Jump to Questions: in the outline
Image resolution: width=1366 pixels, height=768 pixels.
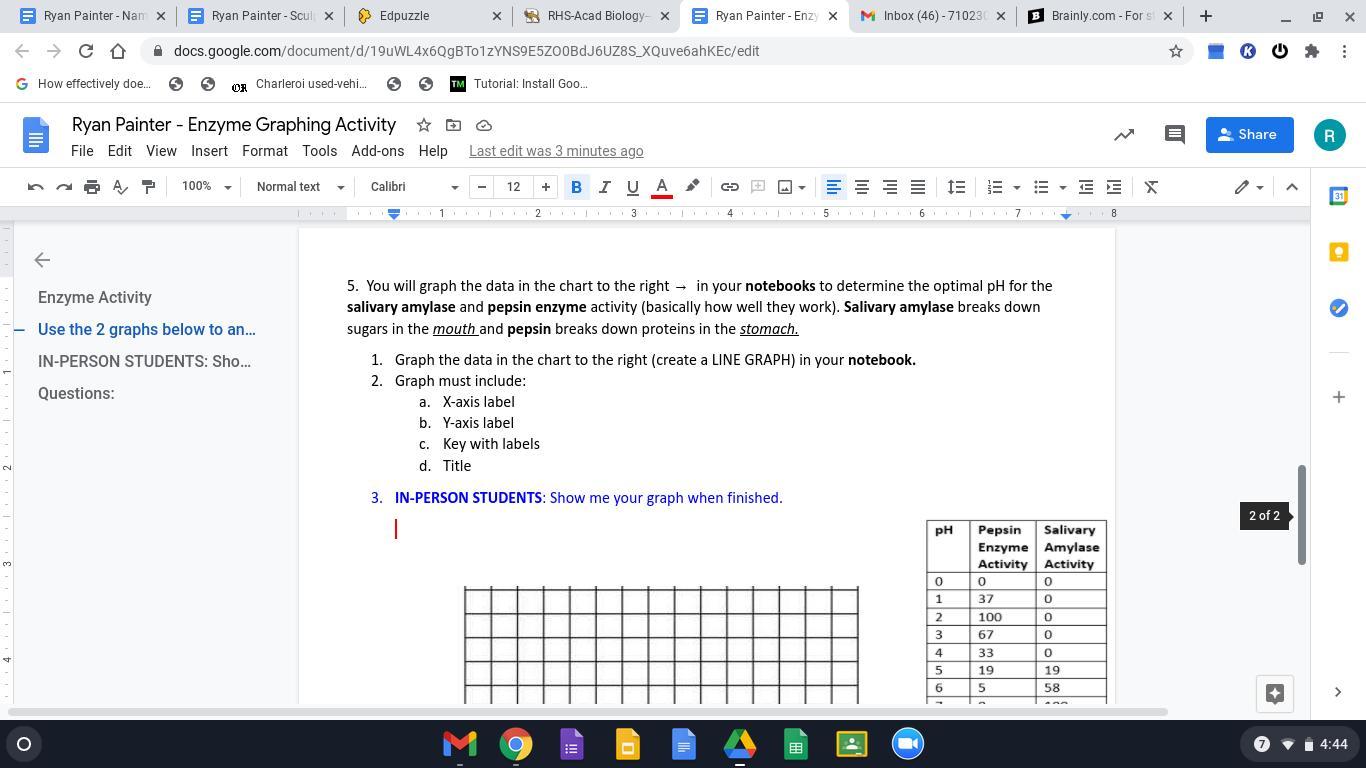point(76,394)
